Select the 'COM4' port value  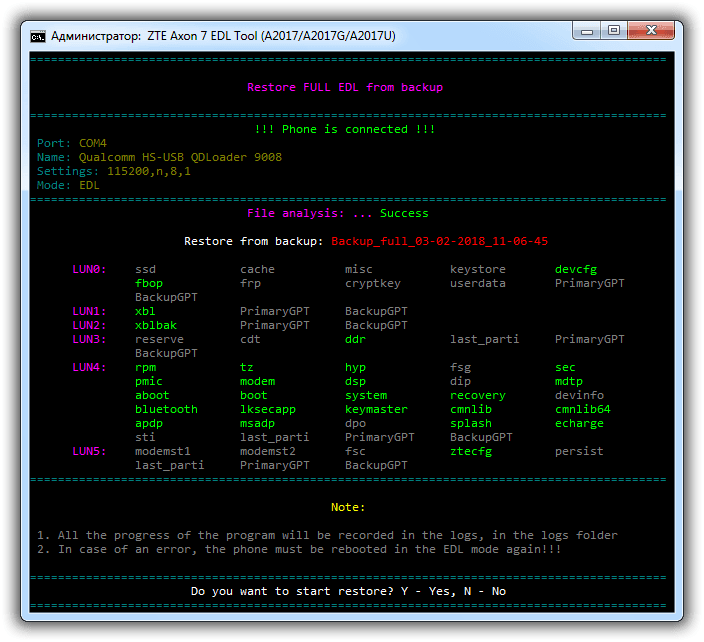92,143
